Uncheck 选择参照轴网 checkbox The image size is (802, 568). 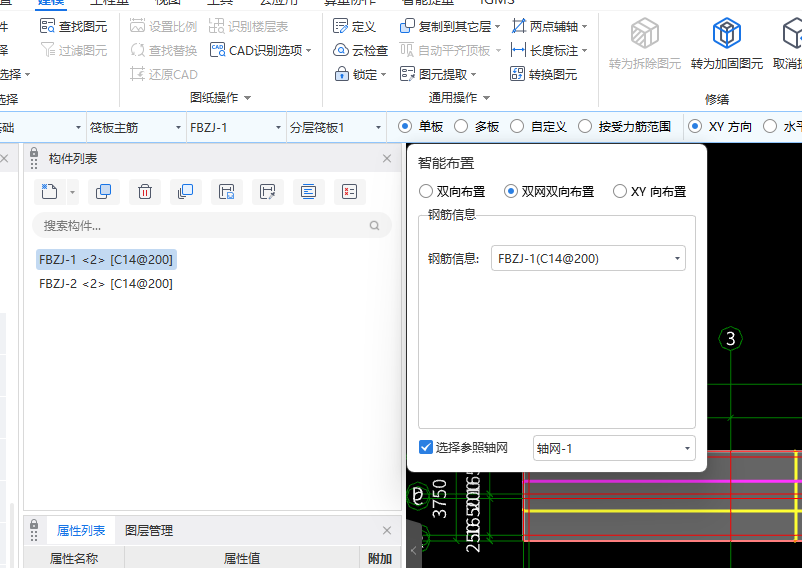tap(426, 447)
